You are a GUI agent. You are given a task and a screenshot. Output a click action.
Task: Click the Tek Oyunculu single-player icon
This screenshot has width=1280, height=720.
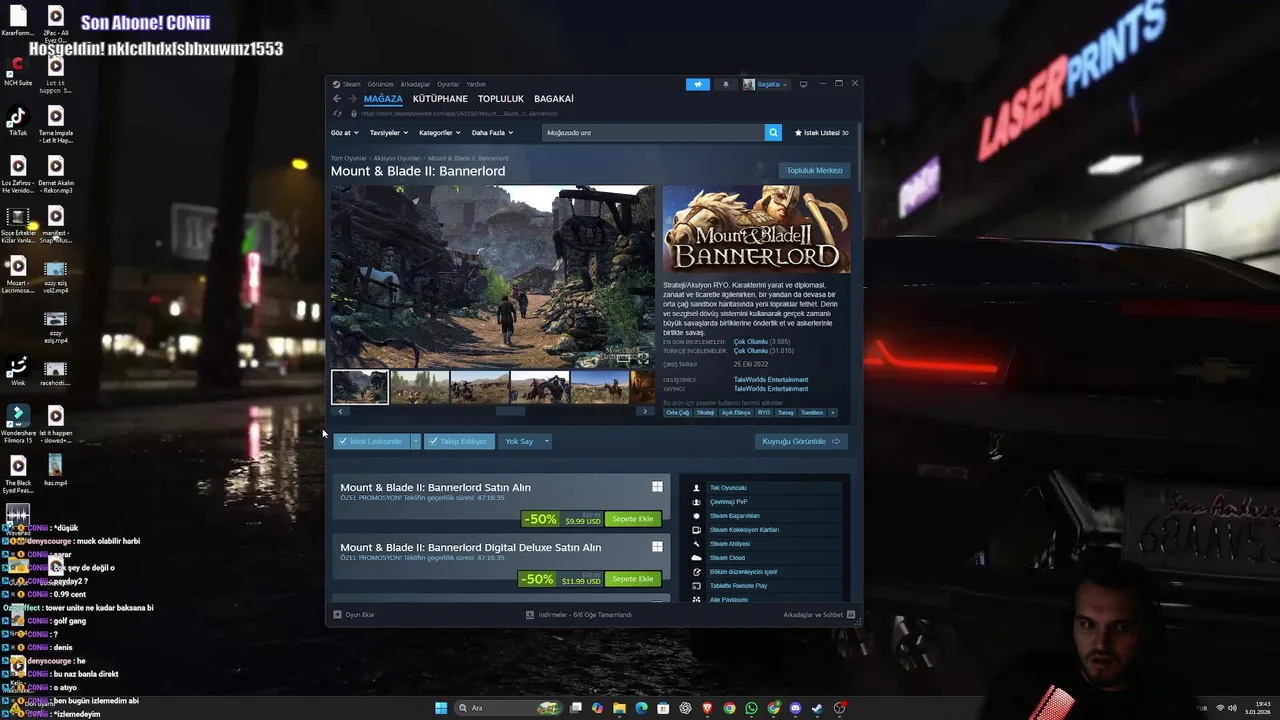(x=697, y=488)
